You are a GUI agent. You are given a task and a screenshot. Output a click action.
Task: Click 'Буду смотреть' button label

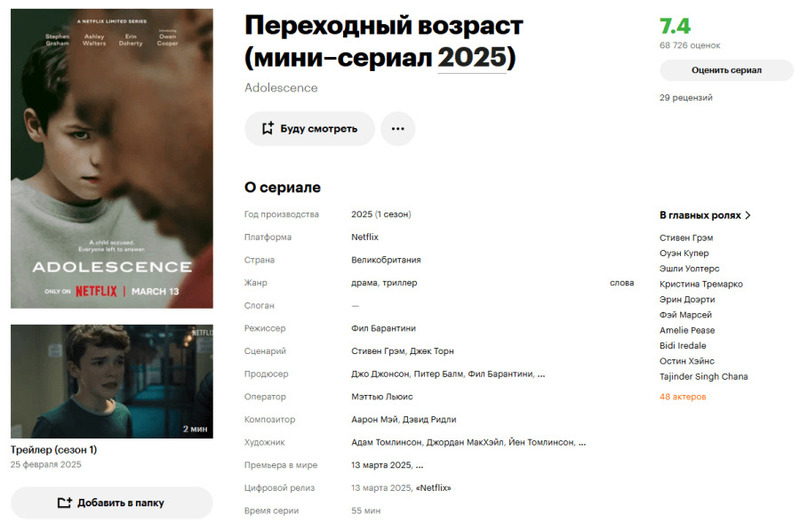click(319, 129)
